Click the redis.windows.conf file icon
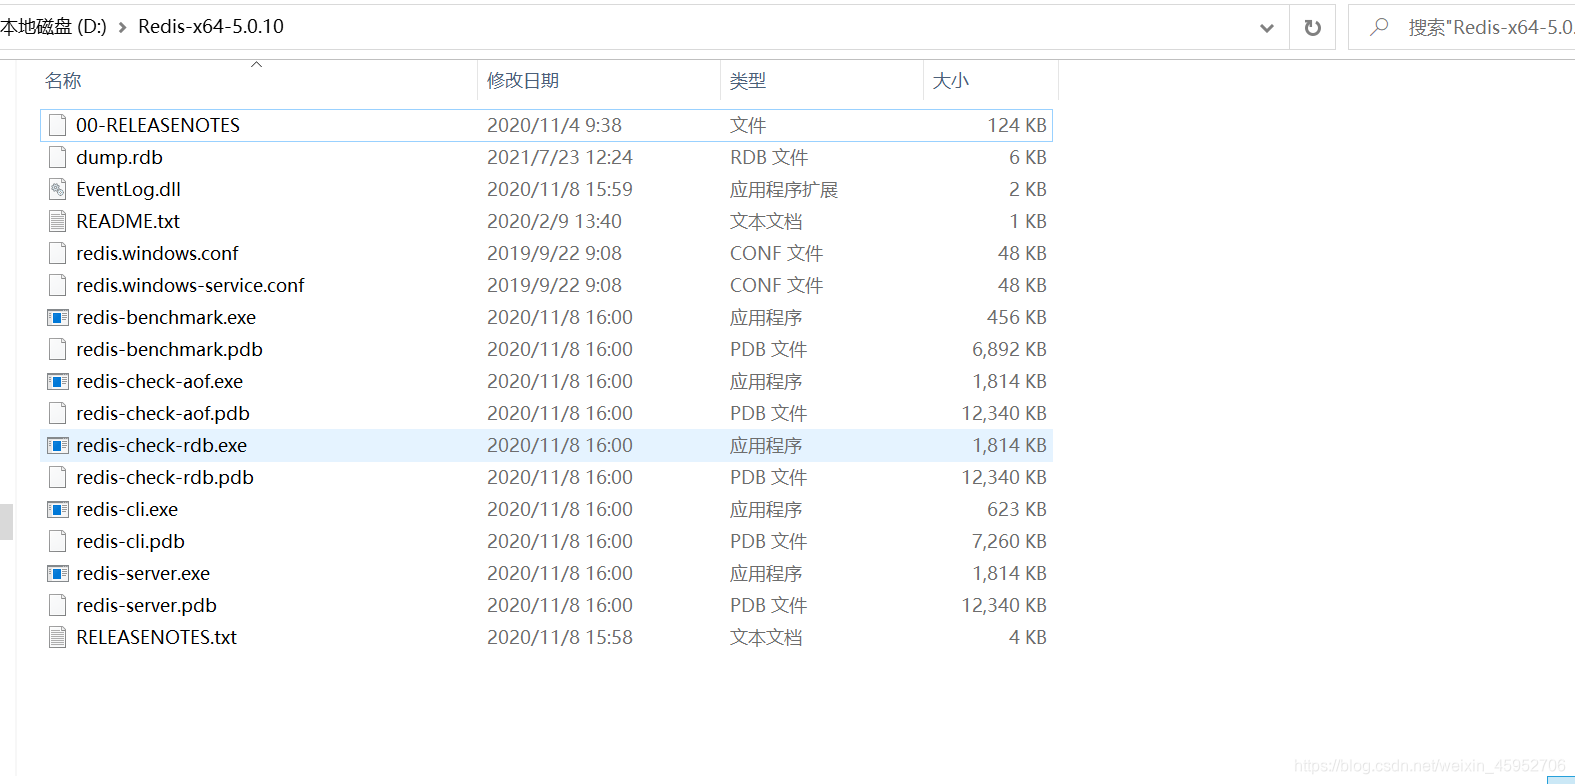The width and height of the screenshot is (1575, 784). 58,253
